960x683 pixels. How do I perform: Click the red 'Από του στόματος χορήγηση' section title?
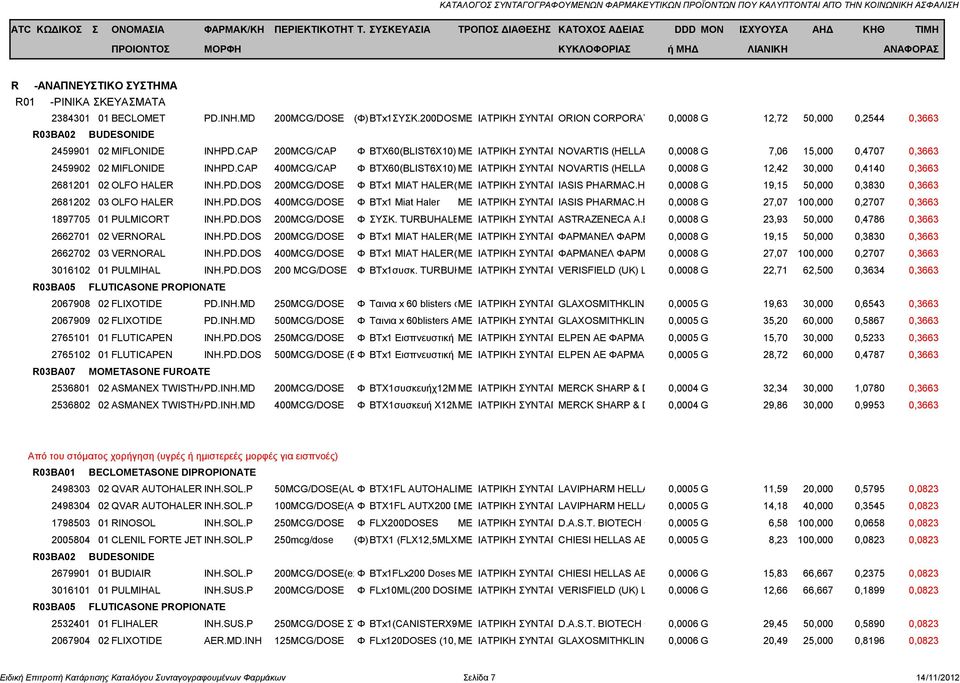(182, 456)
